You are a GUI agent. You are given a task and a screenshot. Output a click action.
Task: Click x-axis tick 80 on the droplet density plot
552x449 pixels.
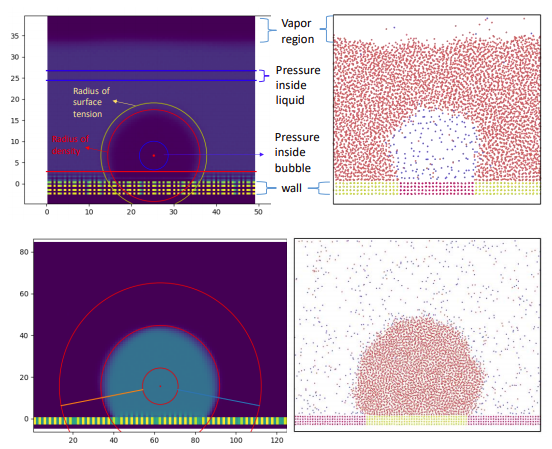click(195, 440)
